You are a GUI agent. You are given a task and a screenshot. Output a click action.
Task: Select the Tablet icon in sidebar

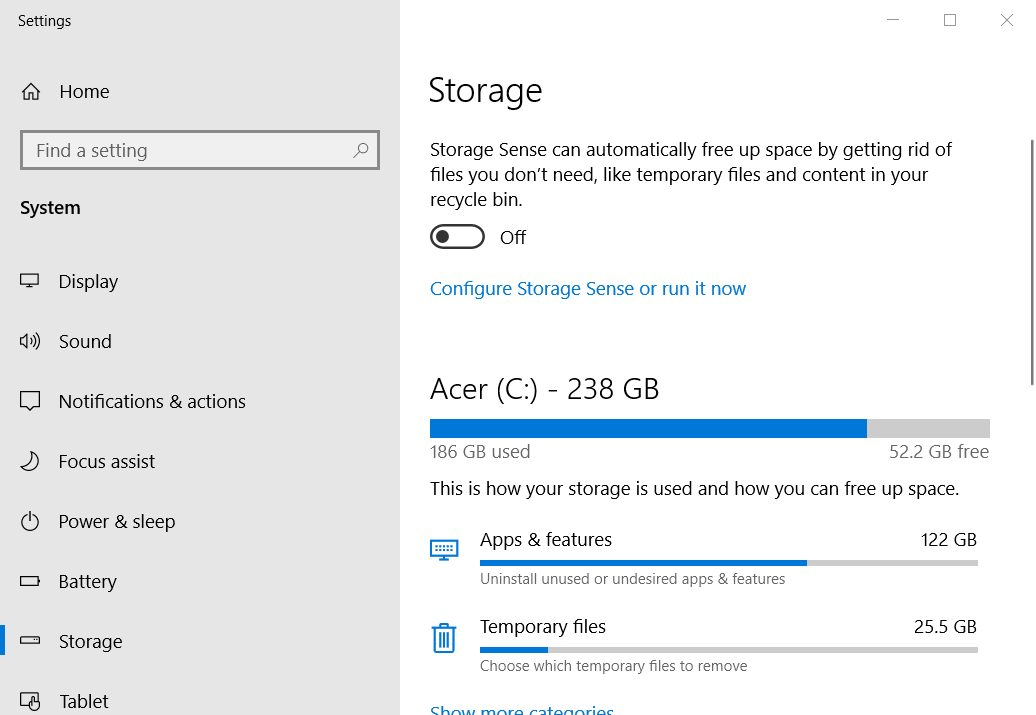tap(31, 701)
